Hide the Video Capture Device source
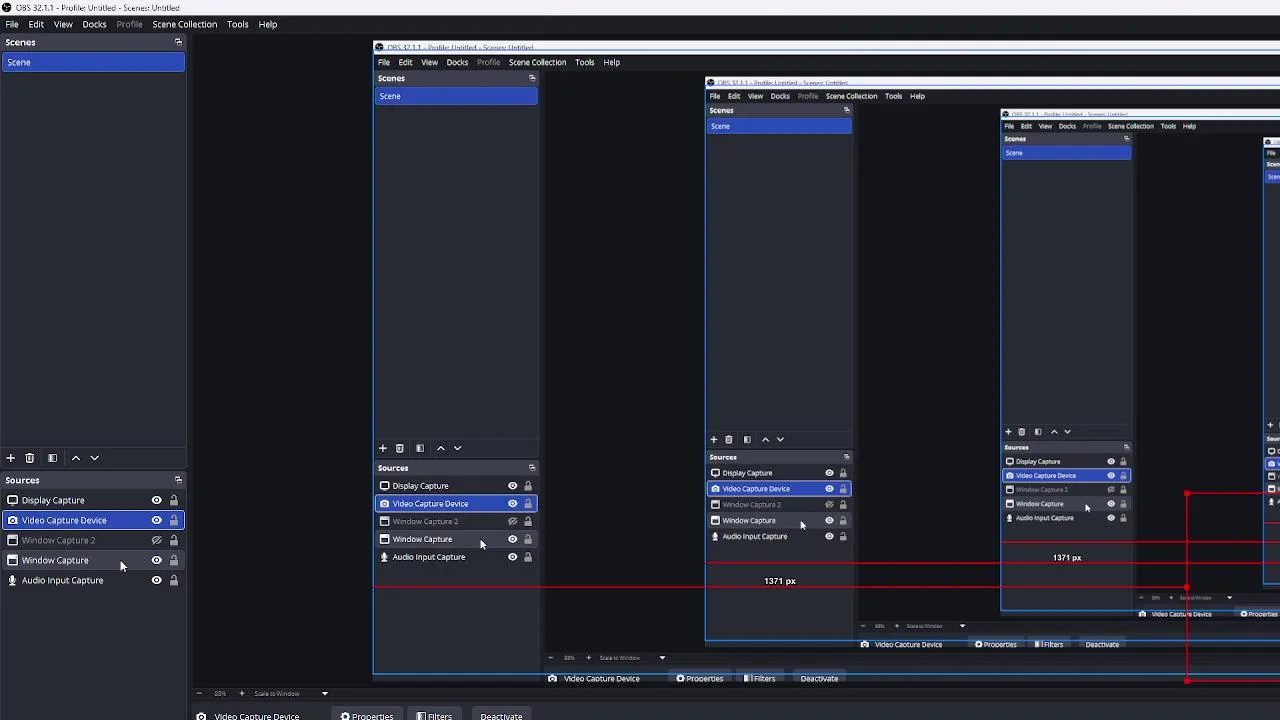 click(156, 520)
